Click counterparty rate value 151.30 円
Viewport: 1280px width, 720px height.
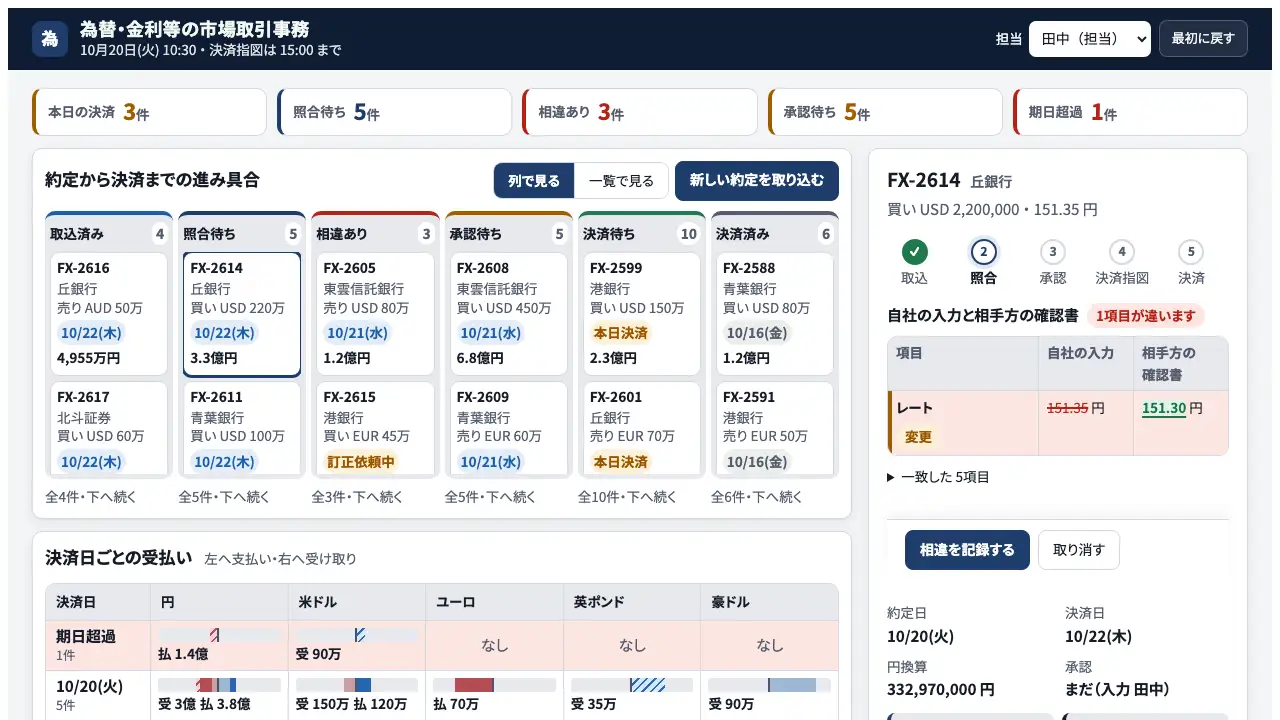(x=1172, y=409)
